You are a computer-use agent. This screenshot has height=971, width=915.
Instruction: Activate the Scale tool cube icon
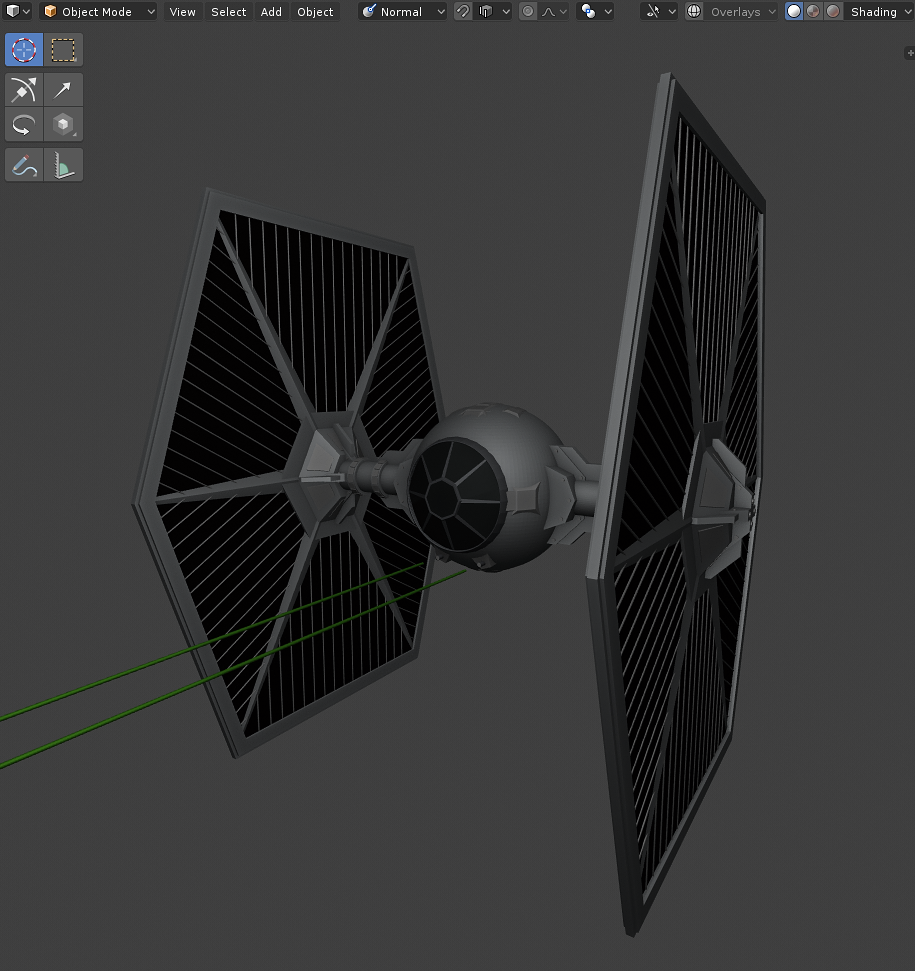pyautogui.click(x=63, y=125)
